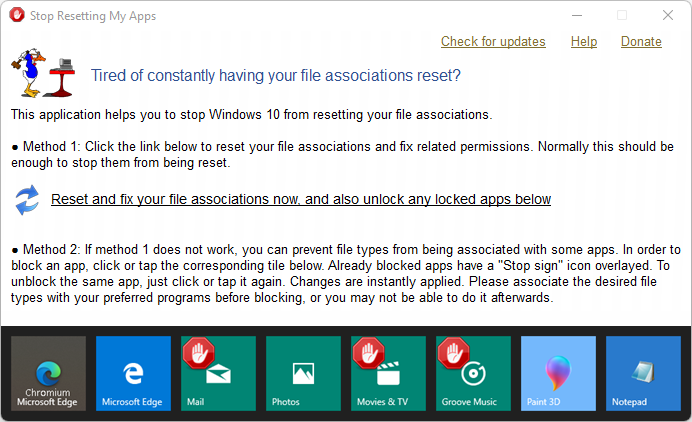Block the Notepad tile

[x=643, y=373]
